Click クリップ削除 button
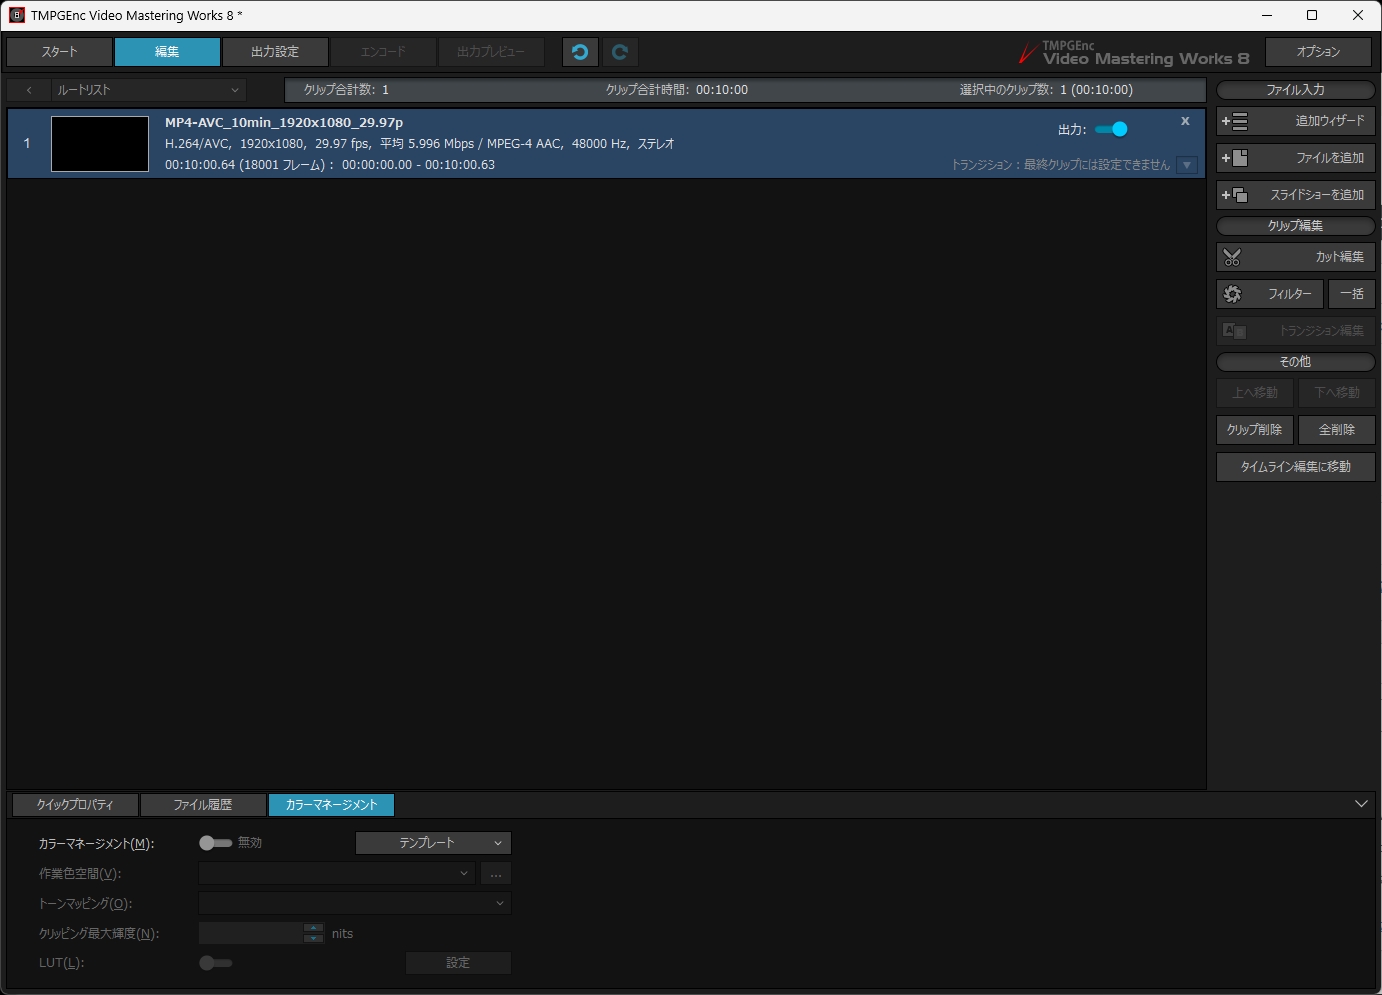This screenshot has width=1382, height=995. point(1255,430)
